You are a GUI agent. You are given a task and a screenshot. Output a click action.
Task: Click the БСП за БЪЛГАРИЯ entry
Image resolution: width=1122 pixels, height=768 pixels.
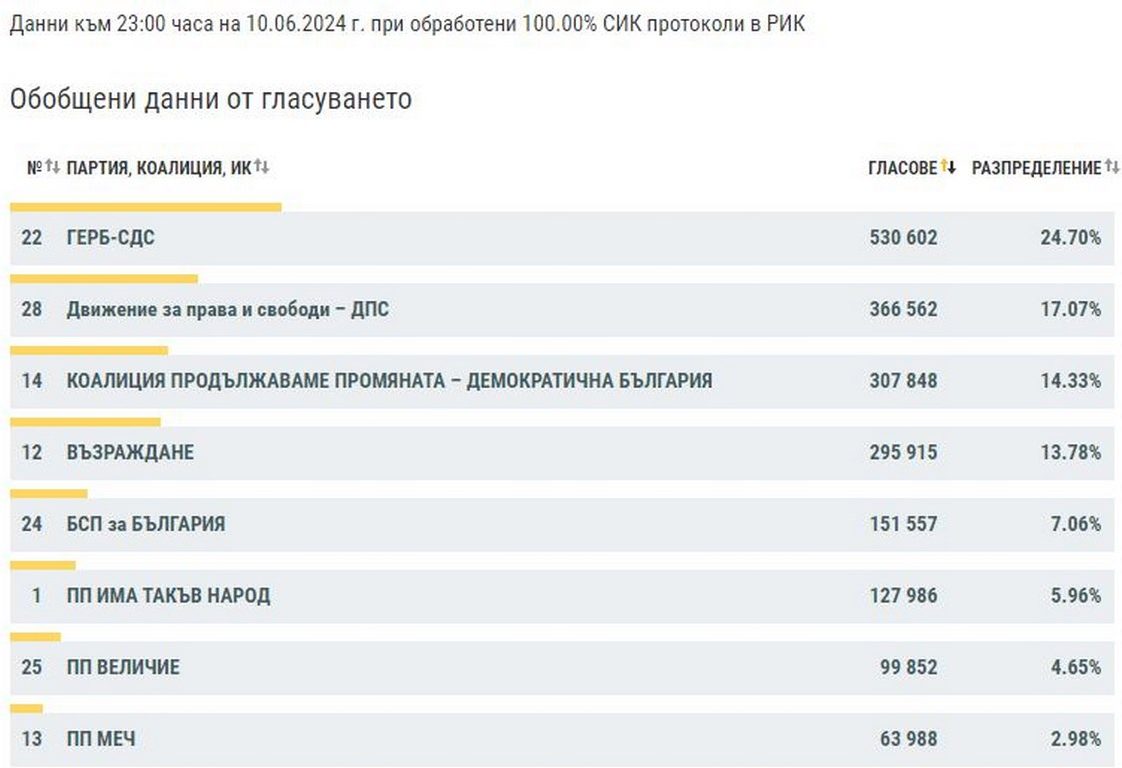point(146,524)
